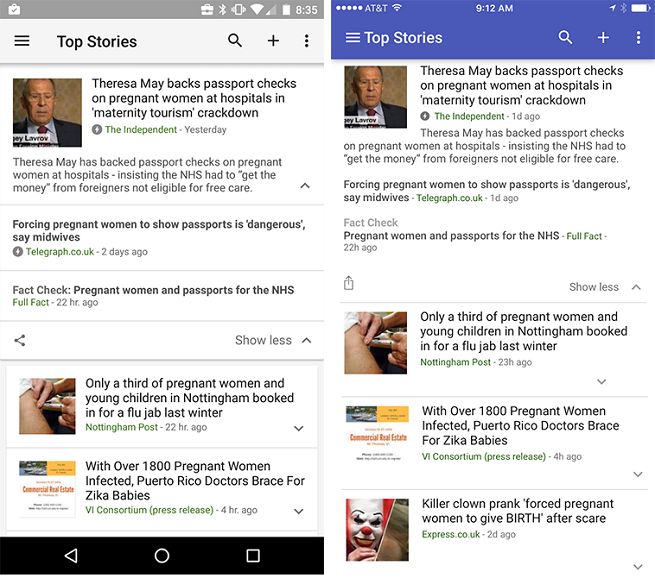Tap AMP lightning icon beside The Independent on iOS
The image size is (655, 578).
tap(425, 116)
